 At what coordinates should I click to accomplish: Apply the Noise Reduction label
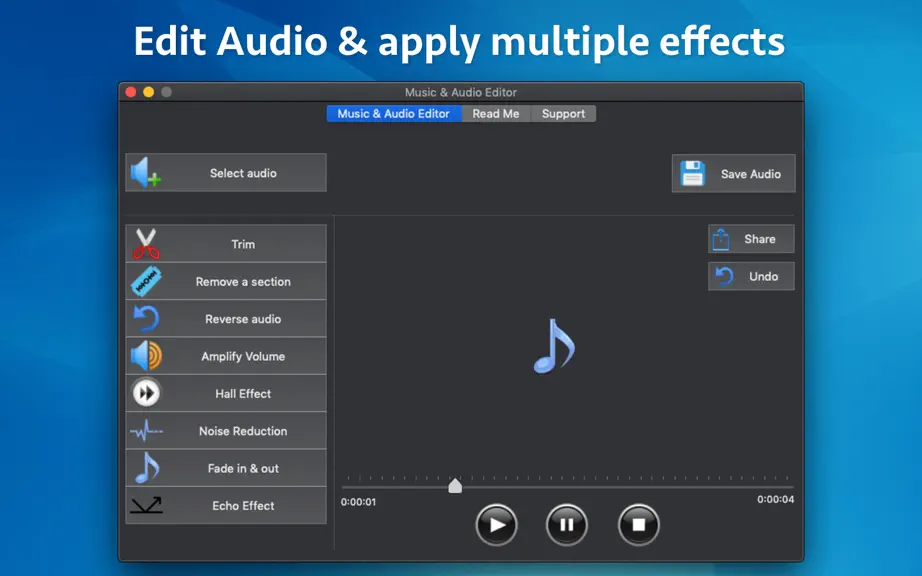tap(243, 431)
